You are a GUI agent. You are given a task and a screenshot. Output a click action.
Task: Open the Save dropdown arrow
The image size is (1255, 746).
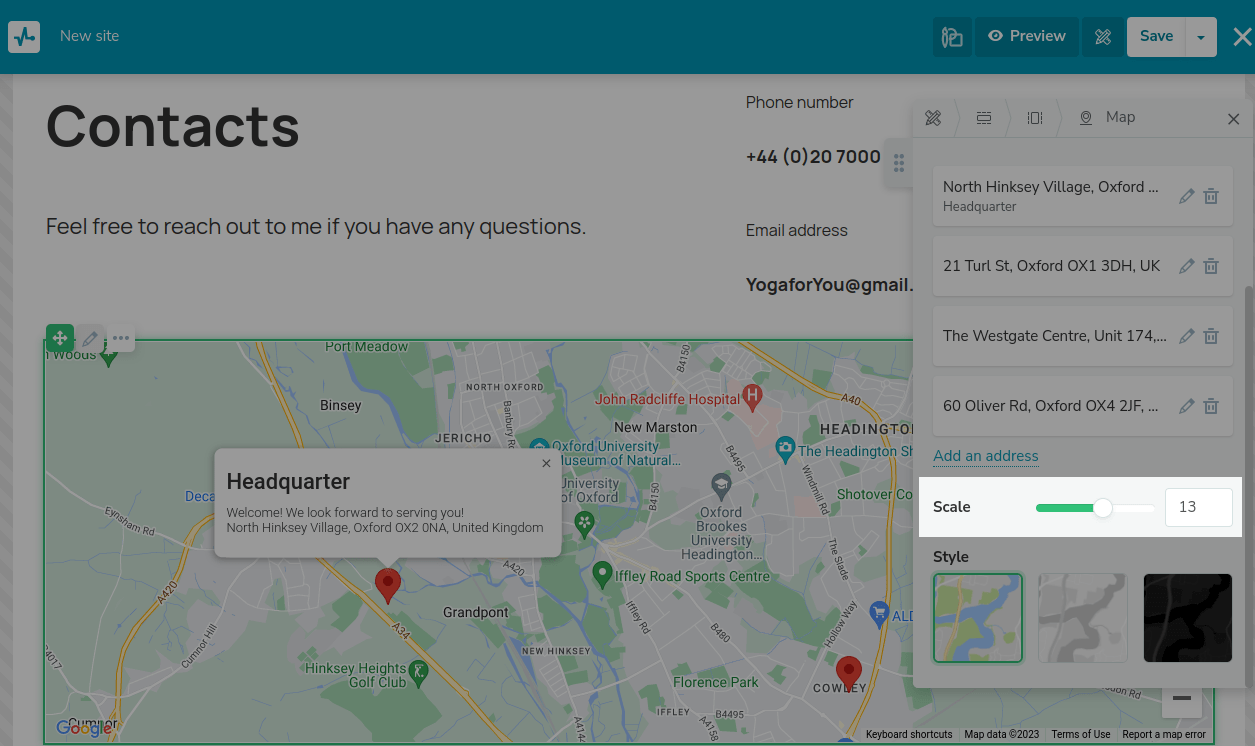1201,37
